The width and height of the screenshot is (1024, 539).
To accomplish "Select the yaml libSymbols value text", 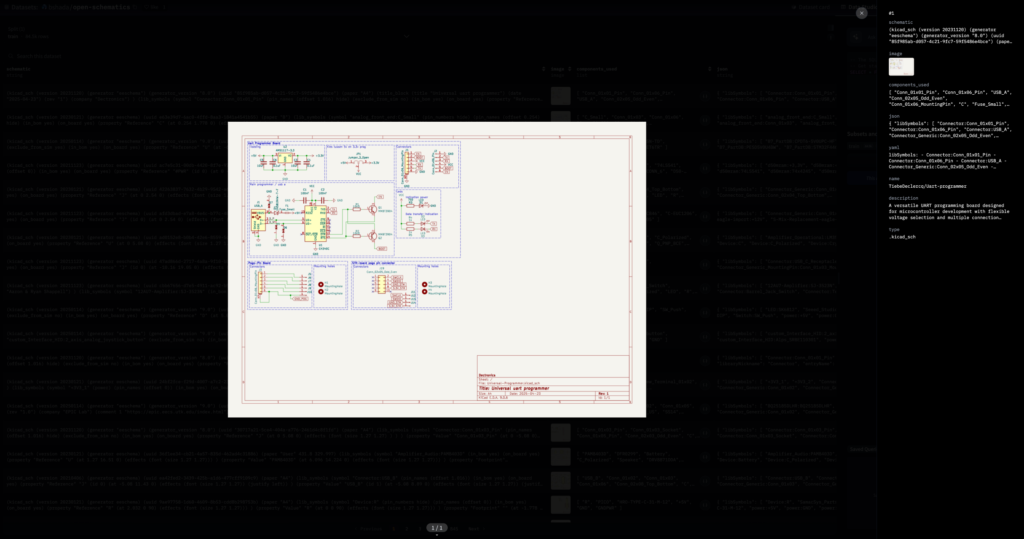I will click(950, 160).
